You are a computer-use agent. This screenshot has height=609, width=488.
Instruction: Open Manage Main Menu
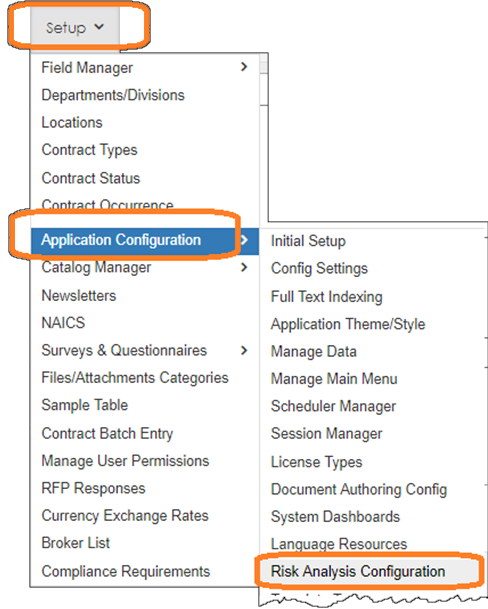point(334,379)
